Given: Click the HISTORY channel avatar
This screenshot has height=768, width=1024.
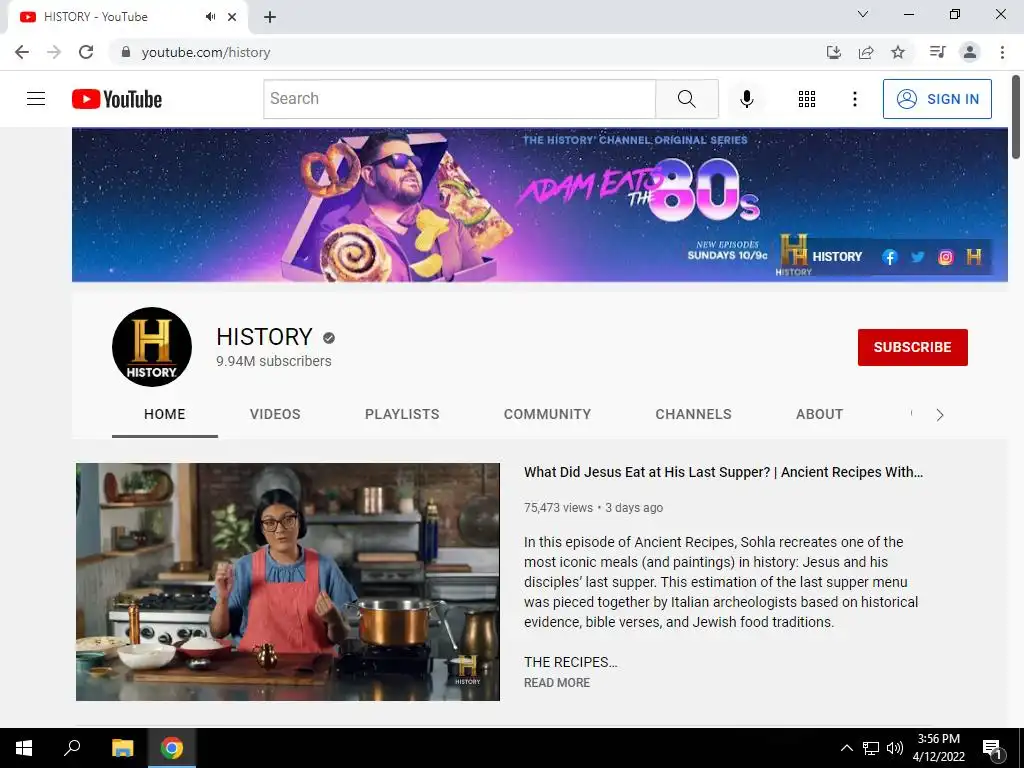Looking at the screenshot, I should coord(152,347).
